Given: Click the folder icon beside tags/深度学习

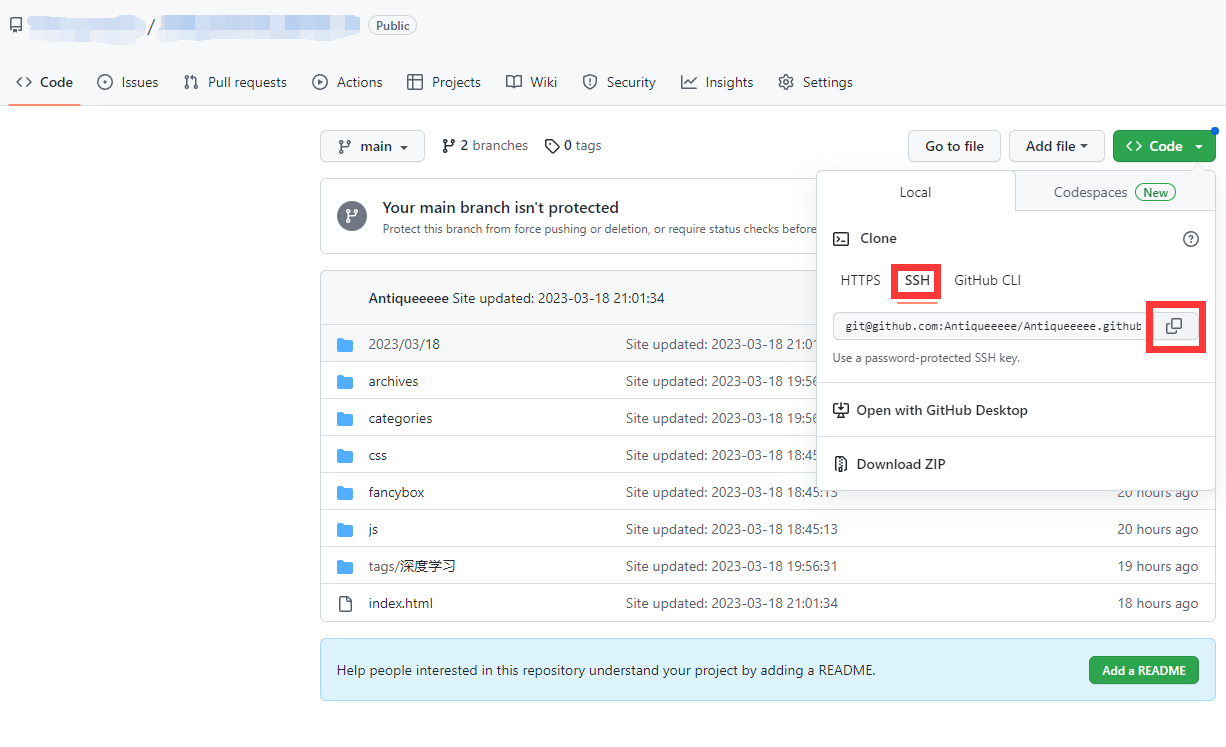Looking at the screenshot, I should tap(345, 567).
